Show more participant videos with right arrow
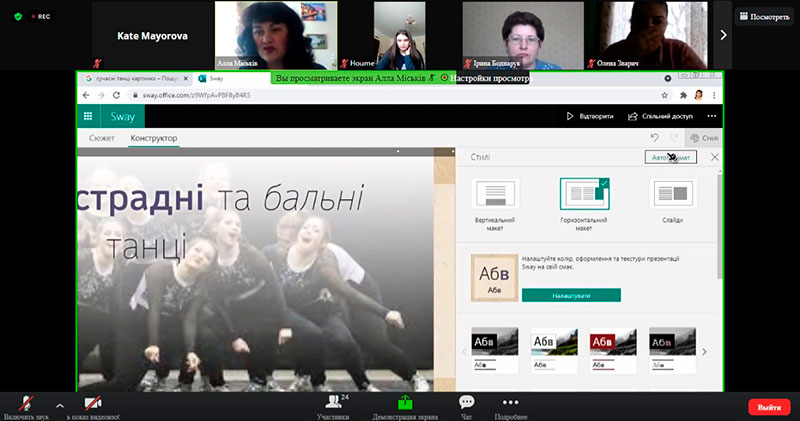Image resolution: width=800 pixels, height=421 pixels. [723, 35]
